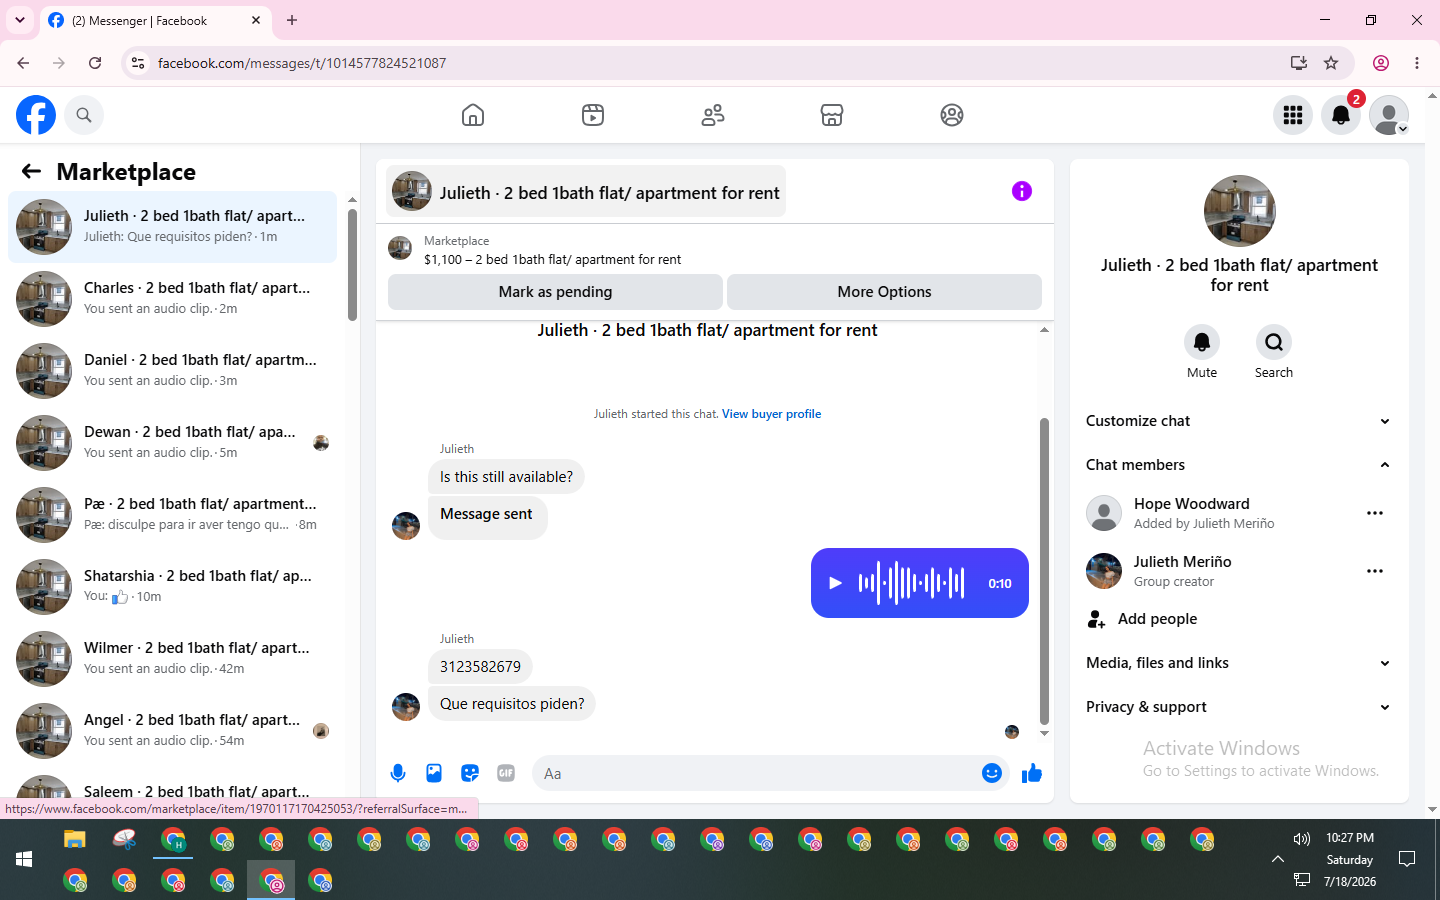
Task: Open the Notifications bell with badge
Action: 1341,115
